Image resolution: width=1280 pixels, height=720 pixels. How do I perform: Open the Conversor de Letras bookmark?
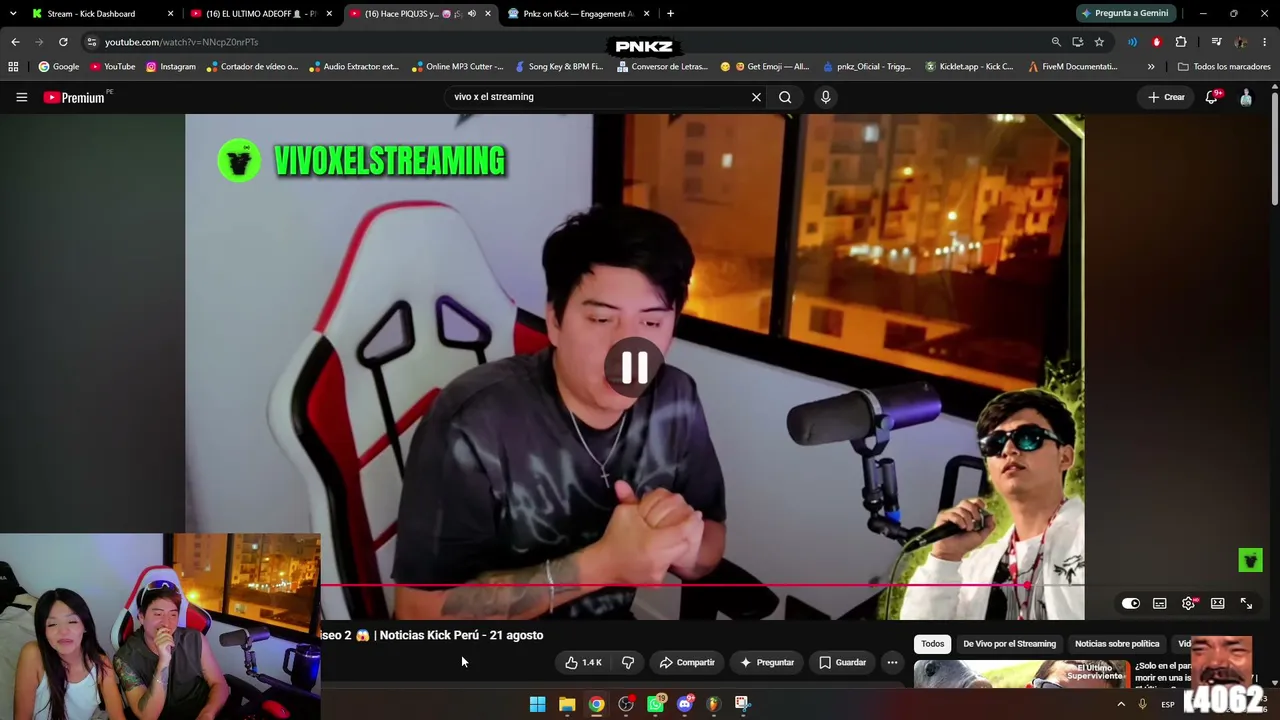663,67
